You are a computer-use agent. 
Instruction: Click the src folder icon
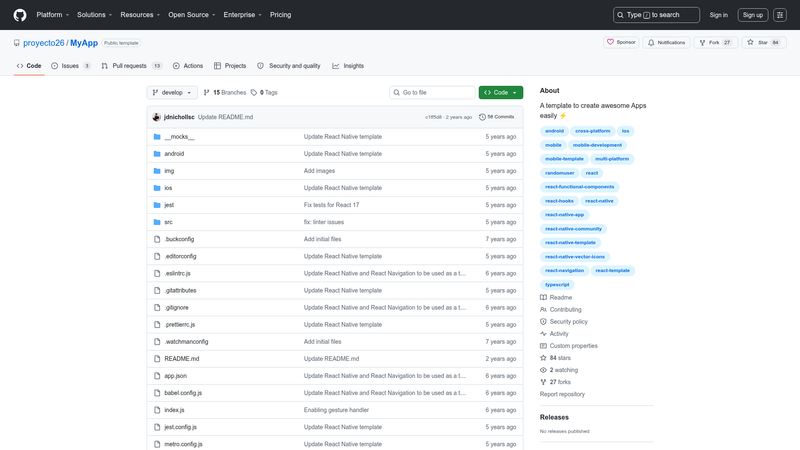tap(157, 222)
